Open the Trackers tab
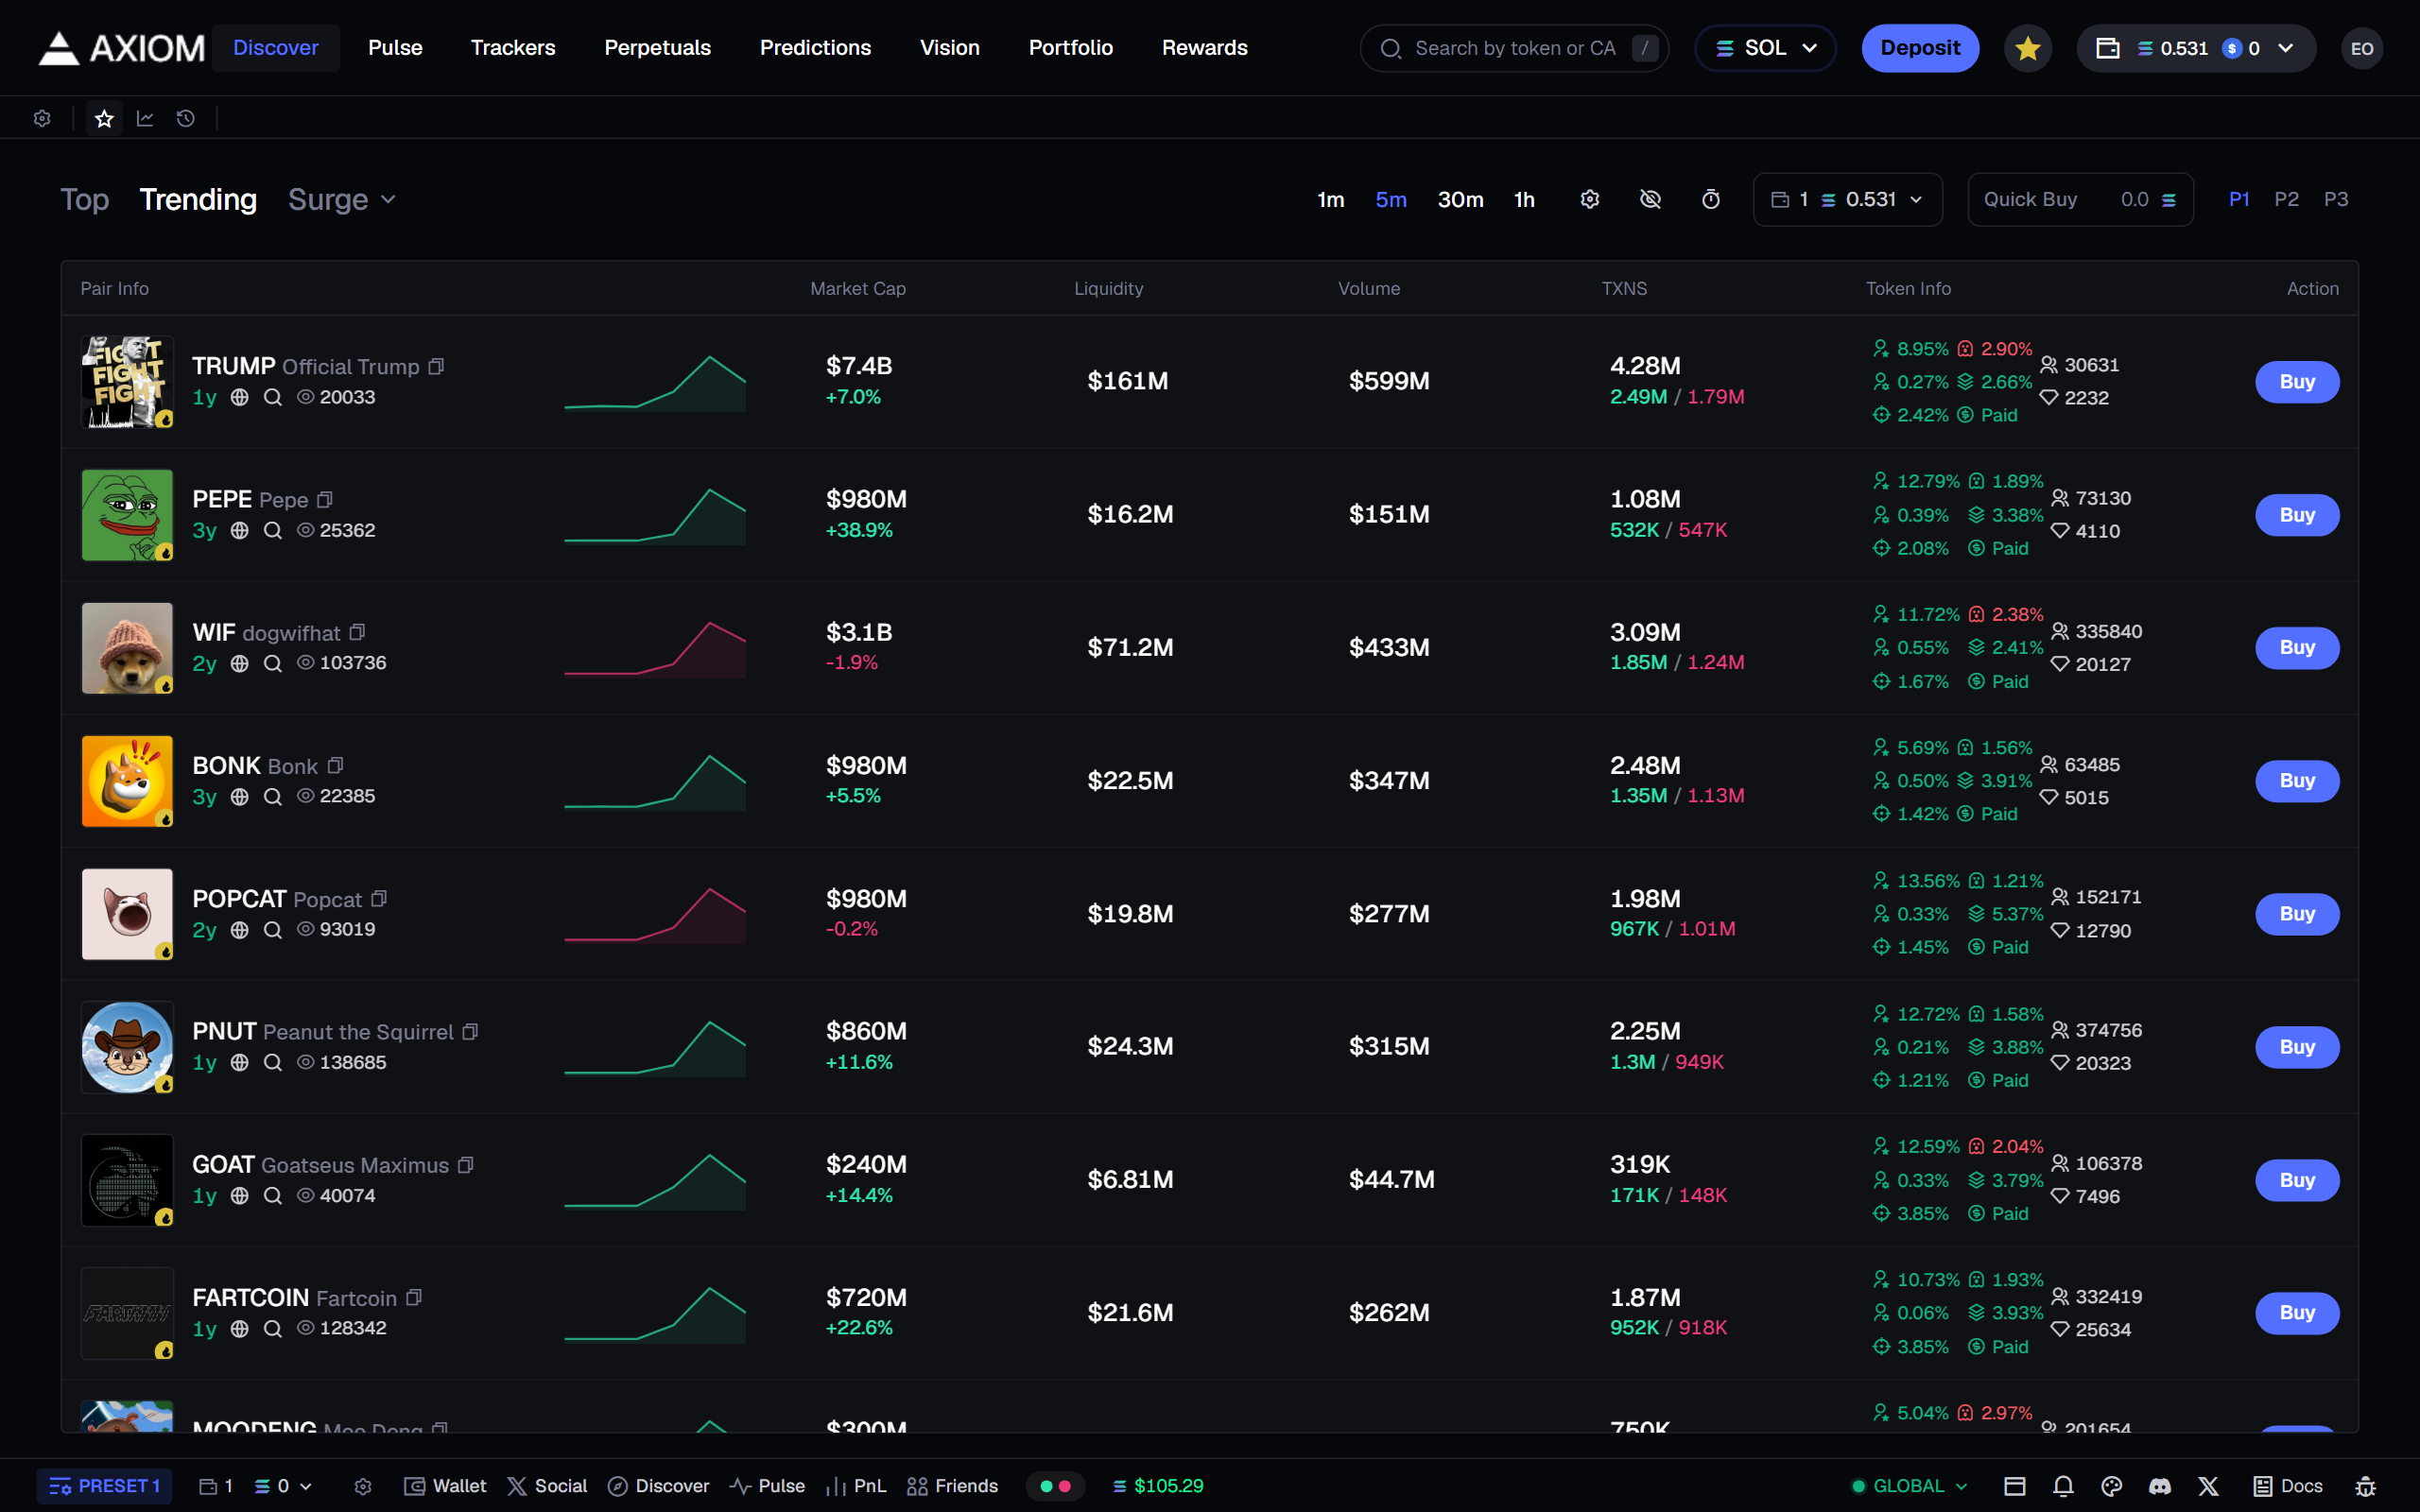2420x1512 pixels. 513,48
